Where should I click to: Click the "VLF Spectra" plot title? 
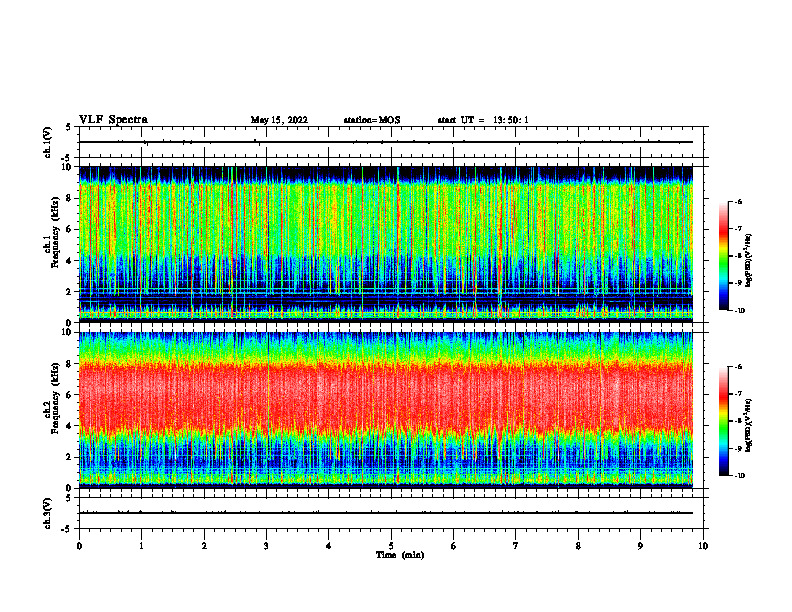tap(113, 120)
